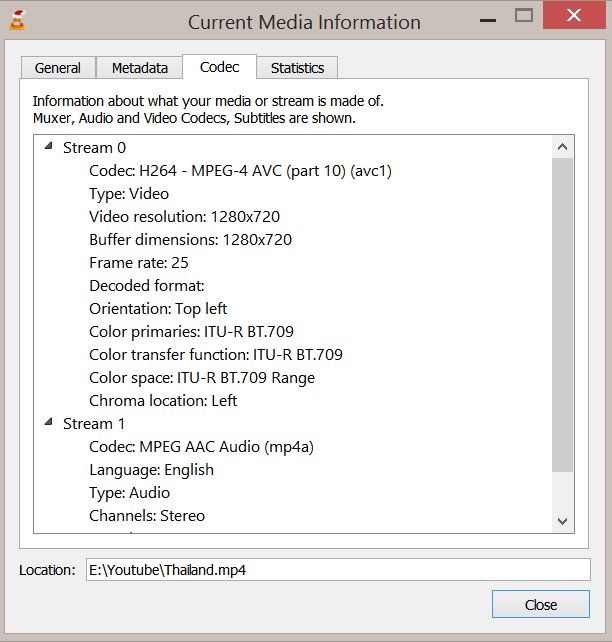Select the 'Type: Audio' row
612x642 pixels.
[129, 493]
